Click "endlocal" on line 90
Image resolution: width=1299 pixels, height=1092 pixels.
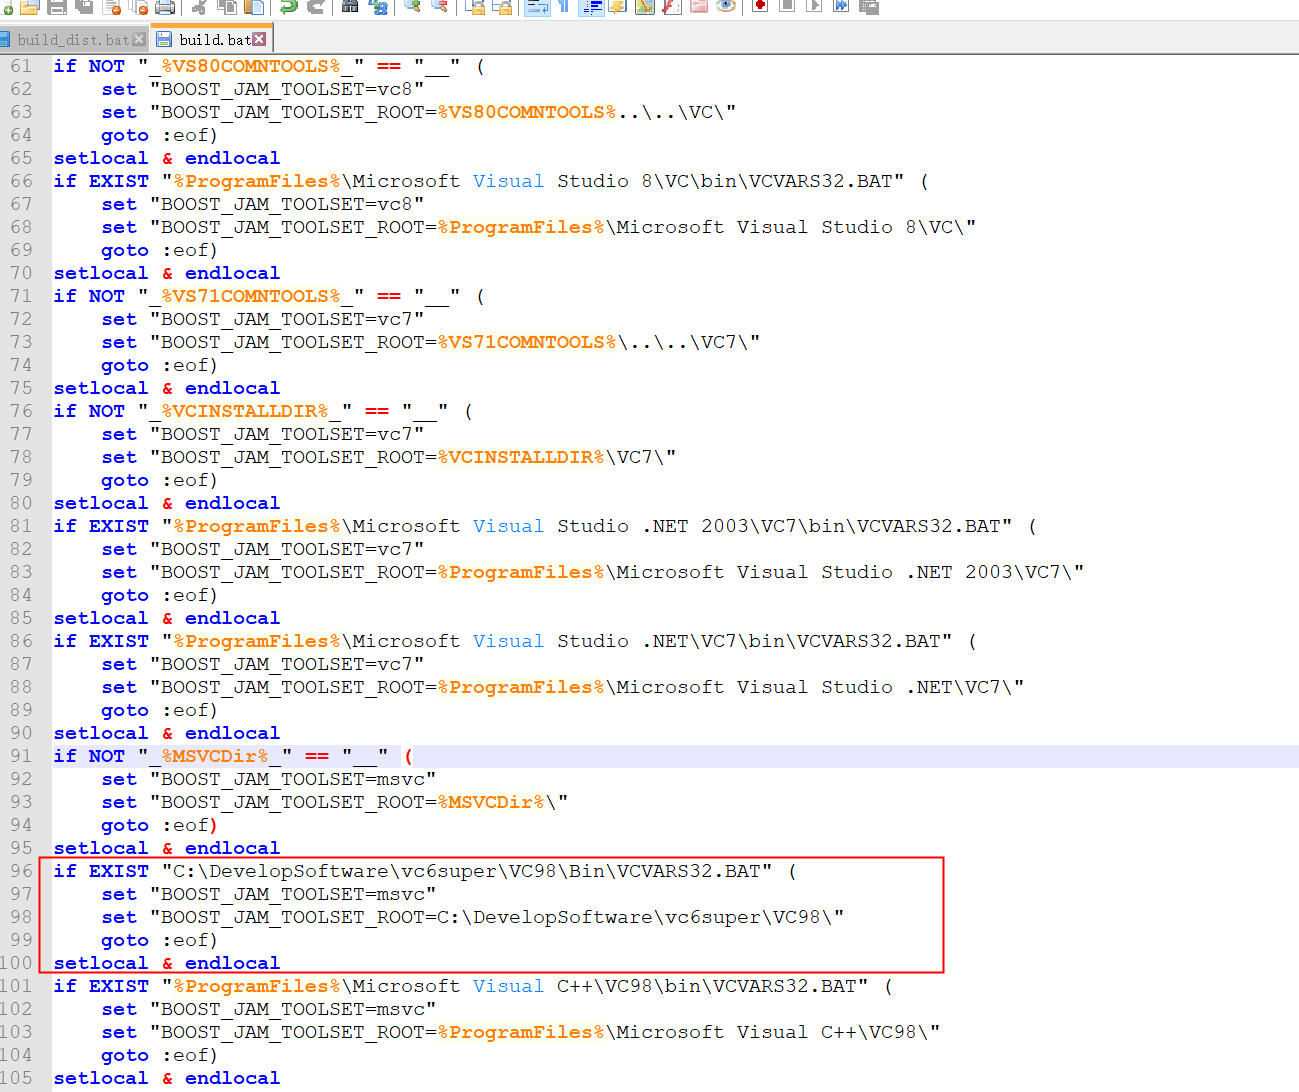233,733
